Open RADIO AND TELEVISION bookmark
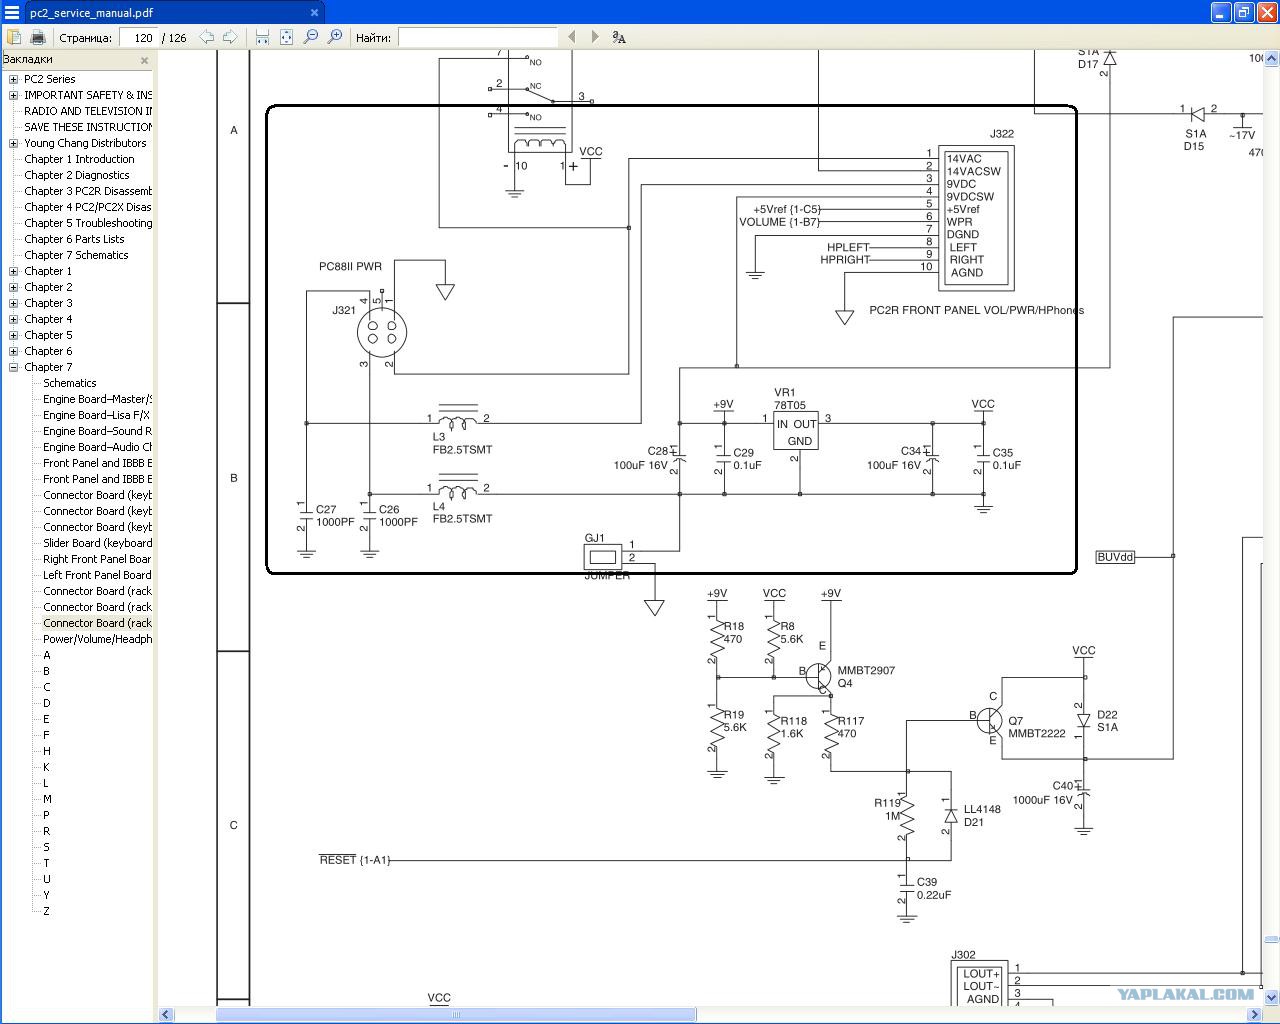 click(88, 111)
